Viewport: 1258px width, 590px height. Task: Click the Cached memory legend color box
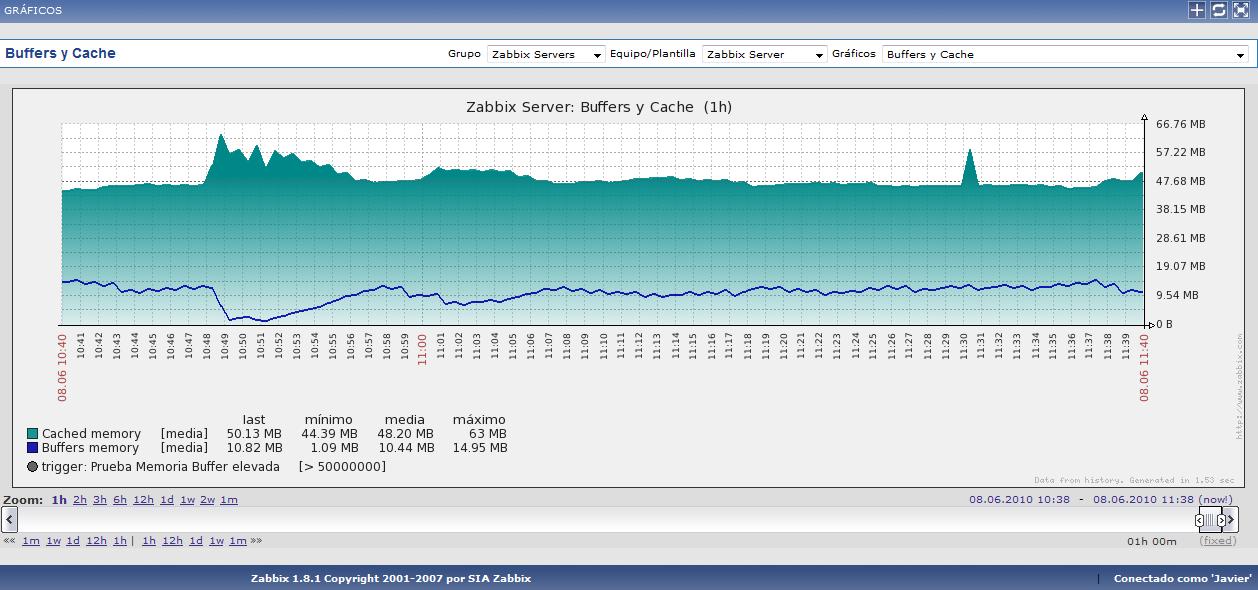(x=33, y=434)
